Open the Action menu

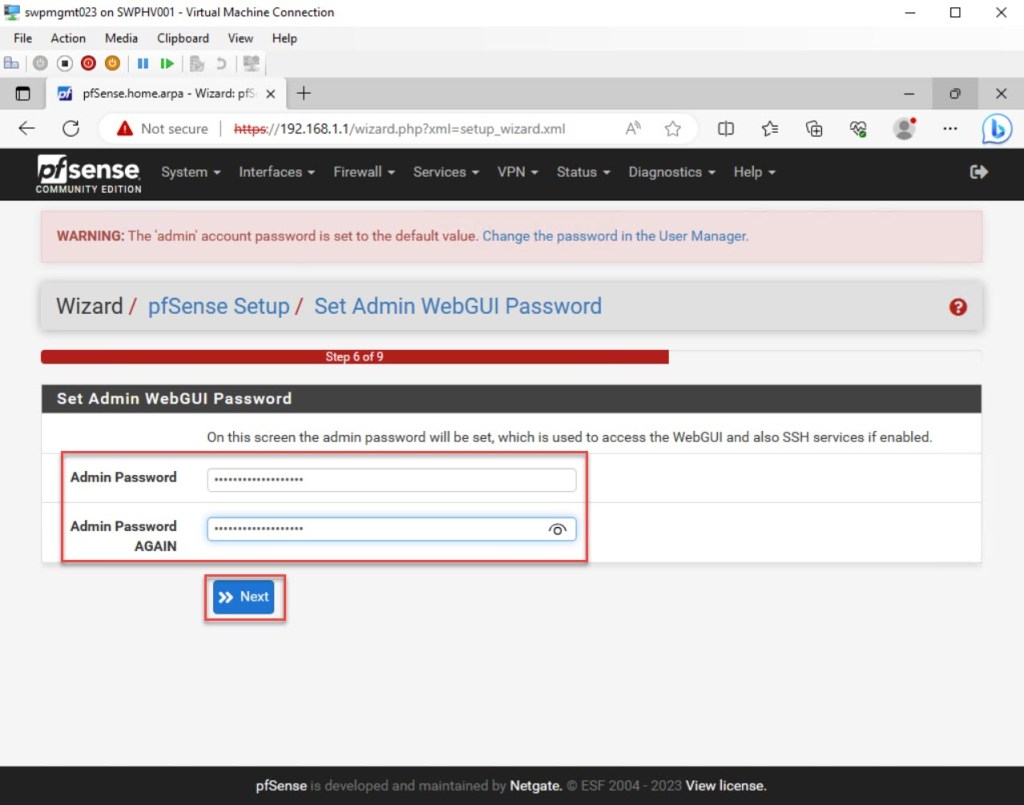pyautogui.click(x=68, y=38)
